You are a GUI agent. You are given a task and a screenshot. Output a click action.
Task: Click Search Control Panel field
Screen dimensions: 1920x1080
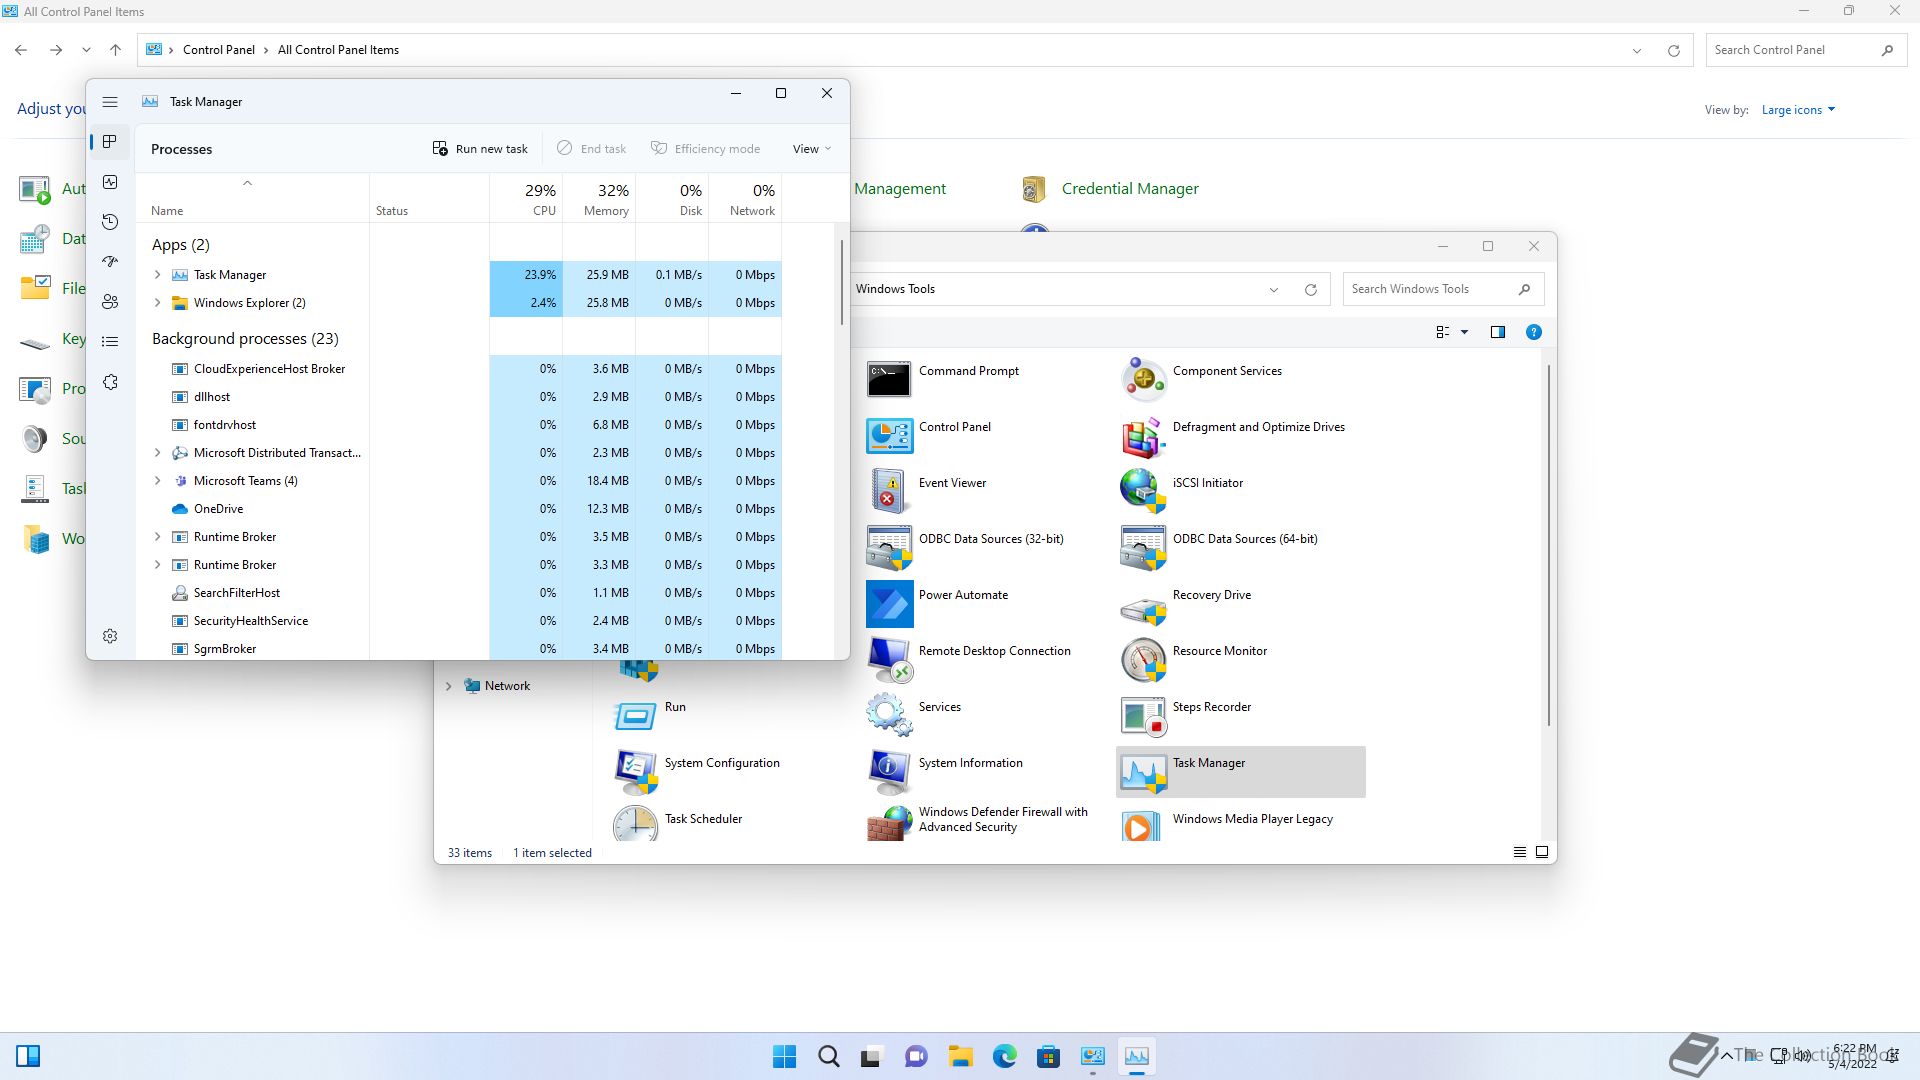click(1805, 50)
